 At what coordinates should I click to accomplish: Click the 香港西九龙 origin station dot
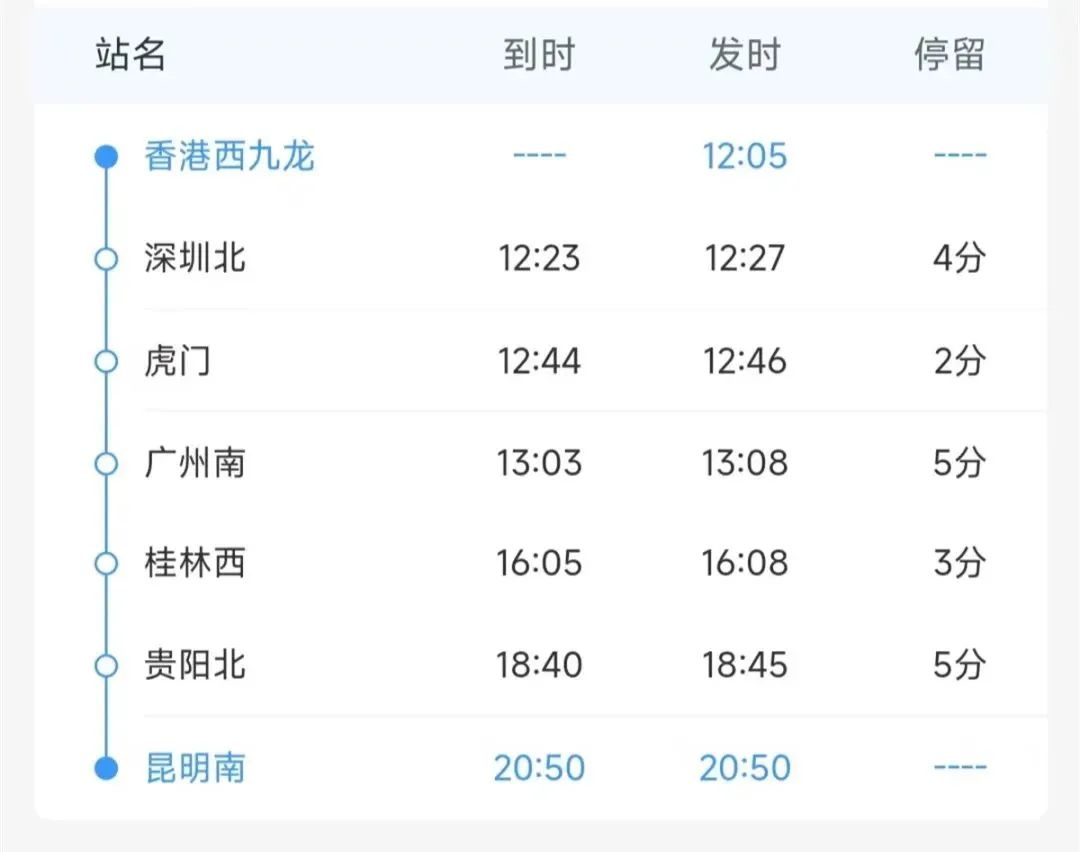tap(106, 156)
